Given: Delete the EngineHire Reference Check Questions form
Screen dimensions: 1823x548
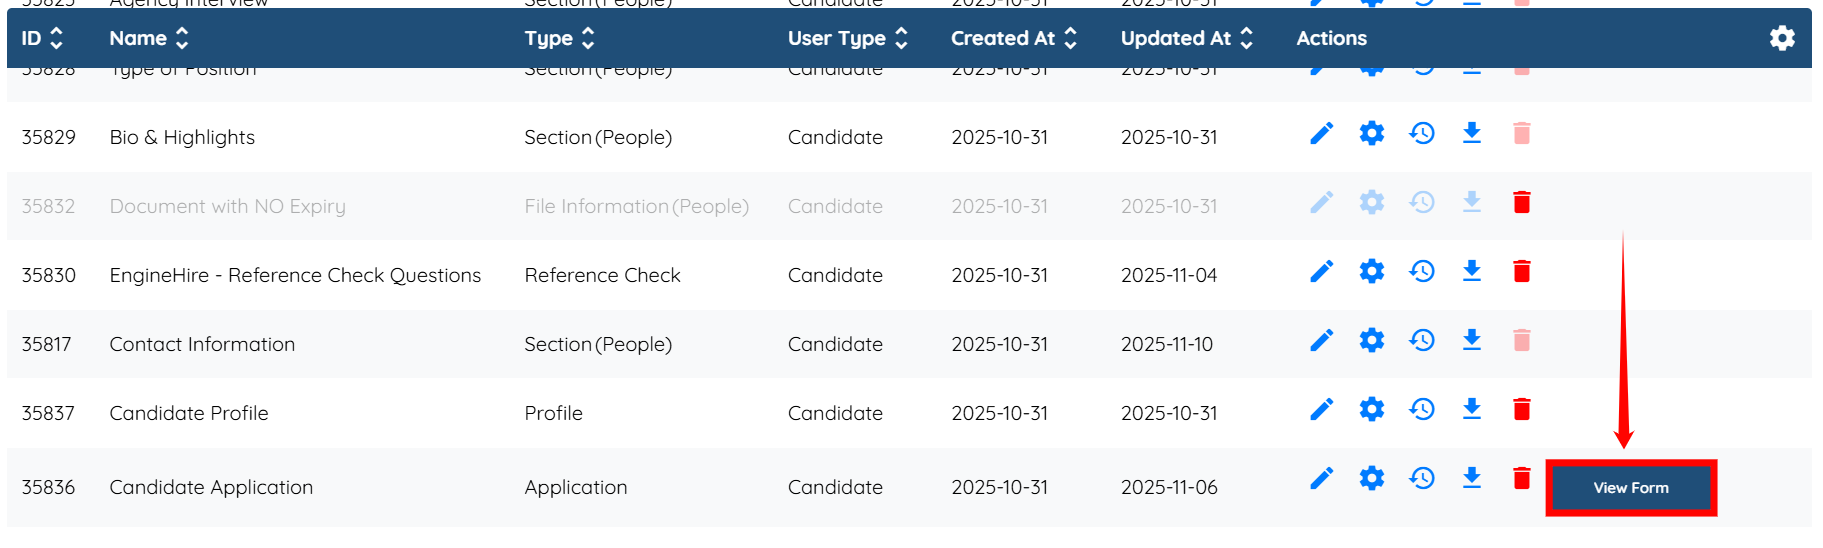Looking at the screenshot, I should pyautogui.click(x=1521, y=271).
